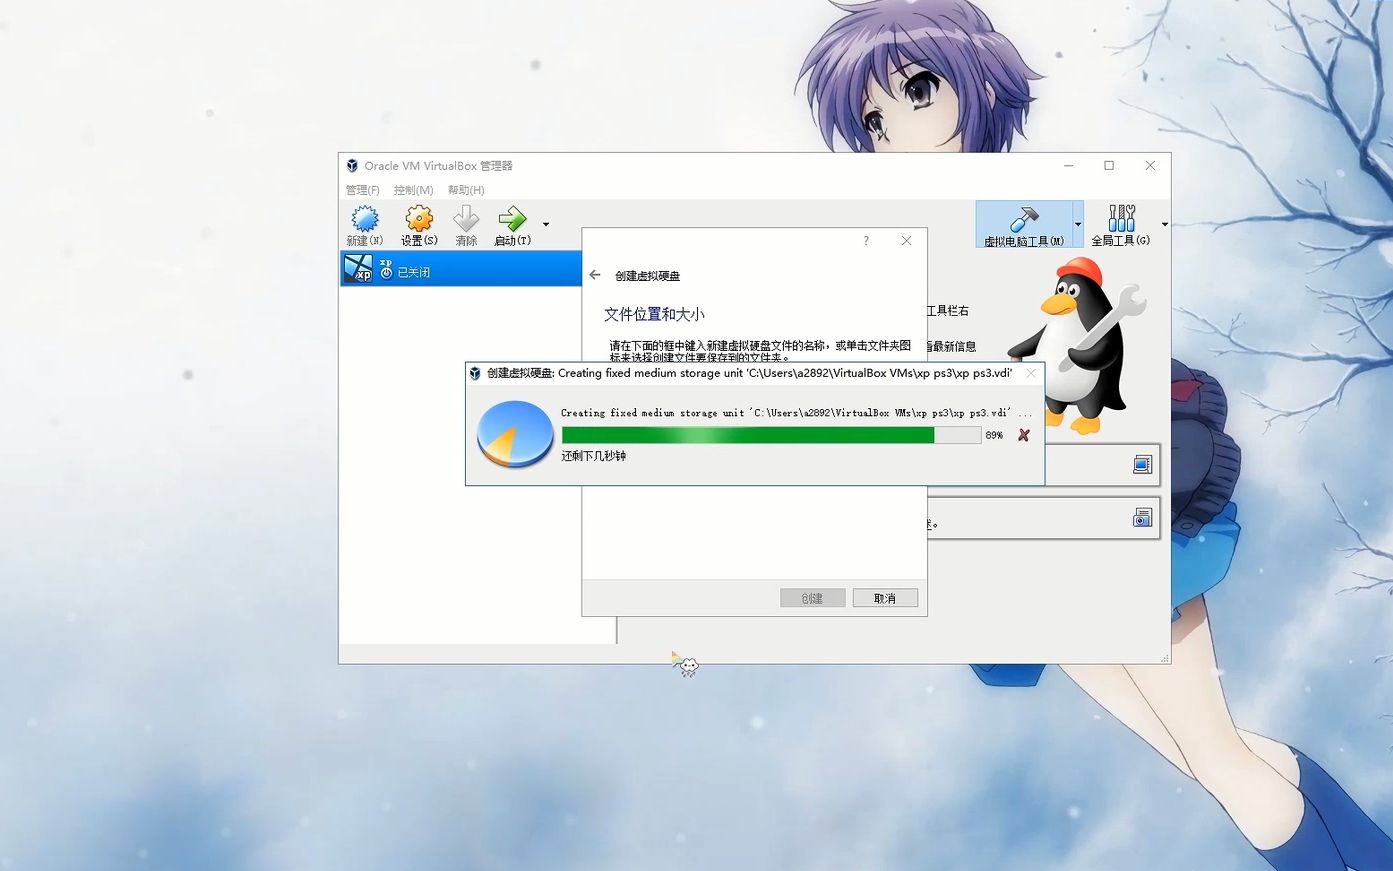
Task: Open Settings (设置) from the toolbar
Action: click(x=419, y=225)
